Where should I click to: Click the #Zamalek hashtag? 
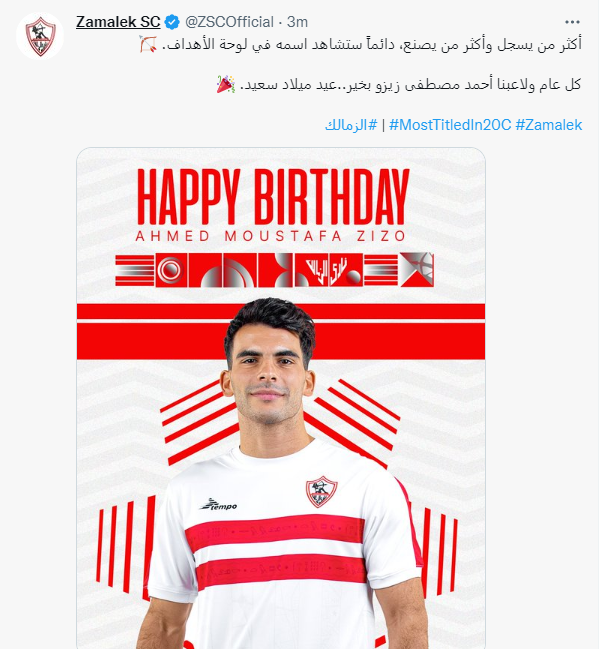pyautogui.click(x=549, y=125)
